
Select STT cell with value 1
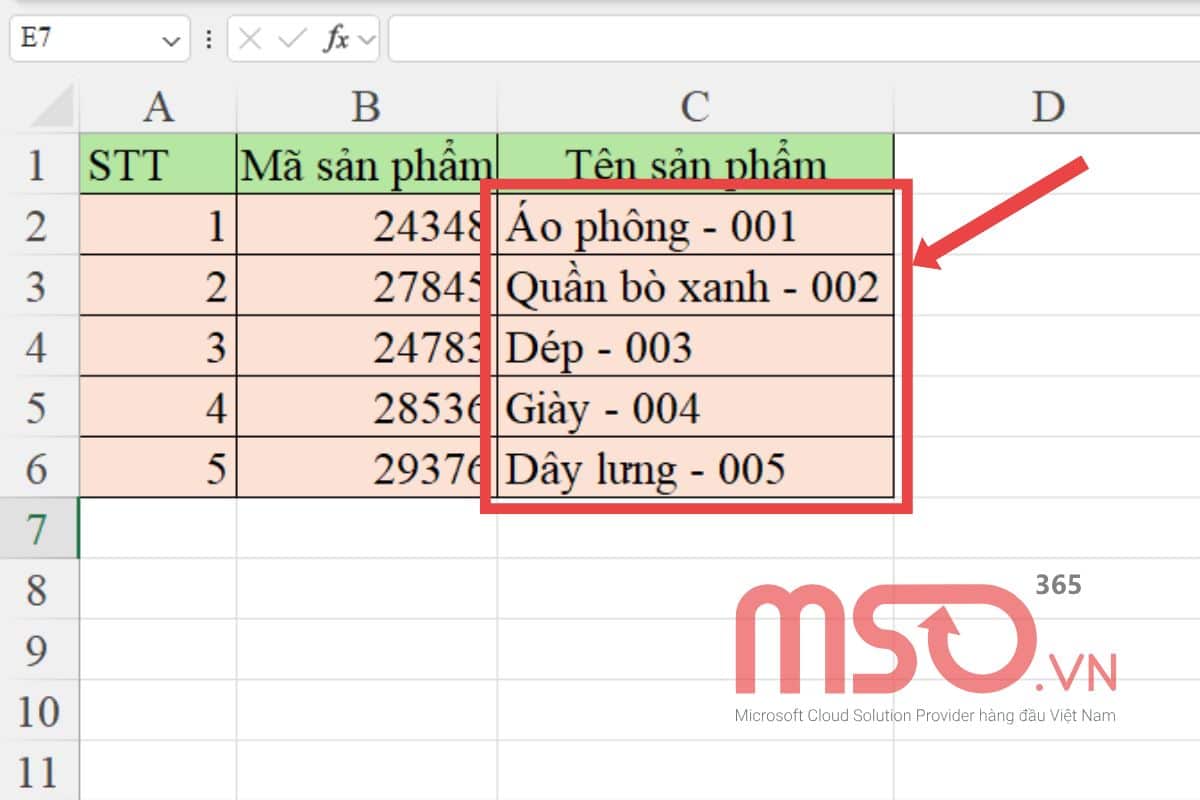pyautogui.click(x=158, y=225)
